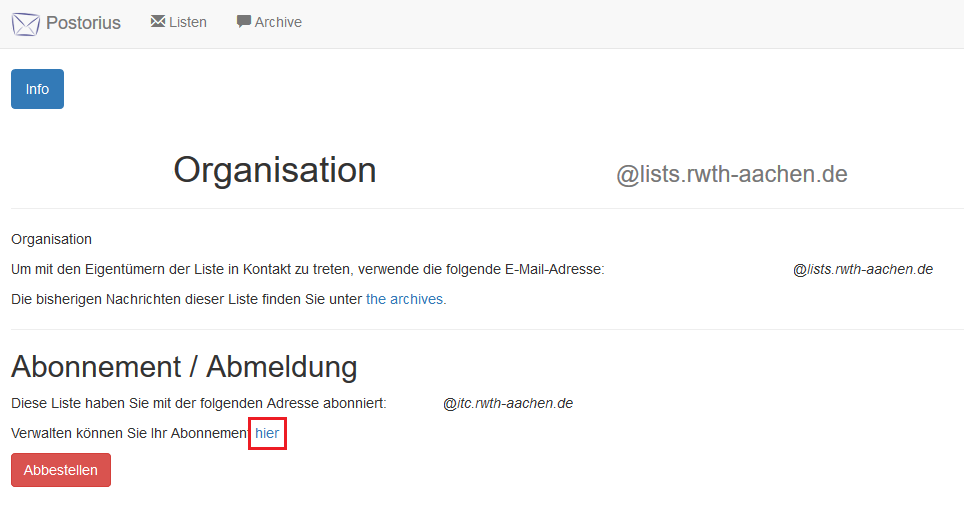This screenshot has width=964, height=521.
Task: Open the "hier" subscription management link
Action: pos(267,433)
